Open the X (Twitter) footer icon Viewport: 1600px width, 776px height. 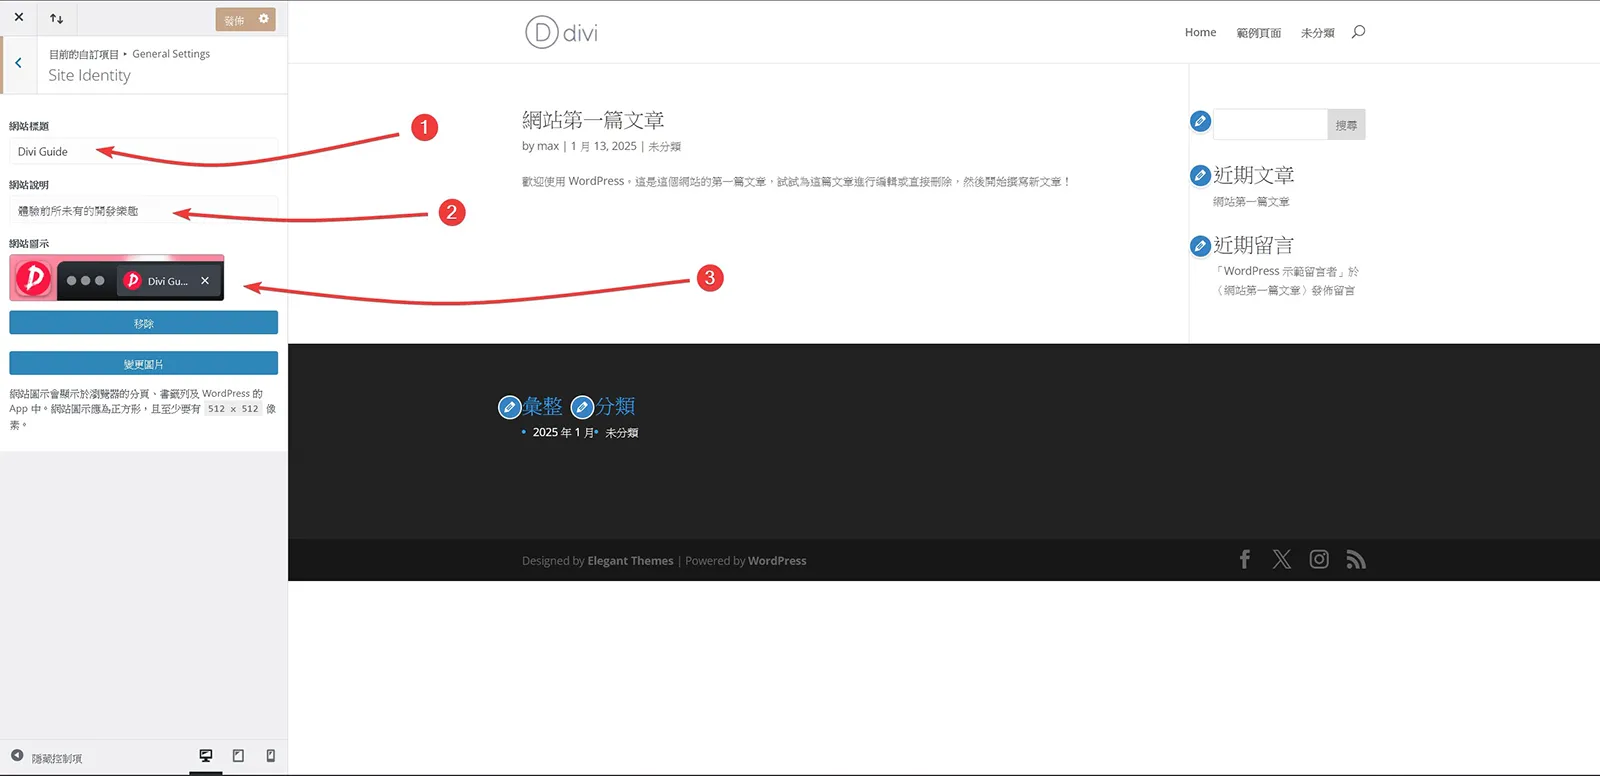(x=1282, y=559)
